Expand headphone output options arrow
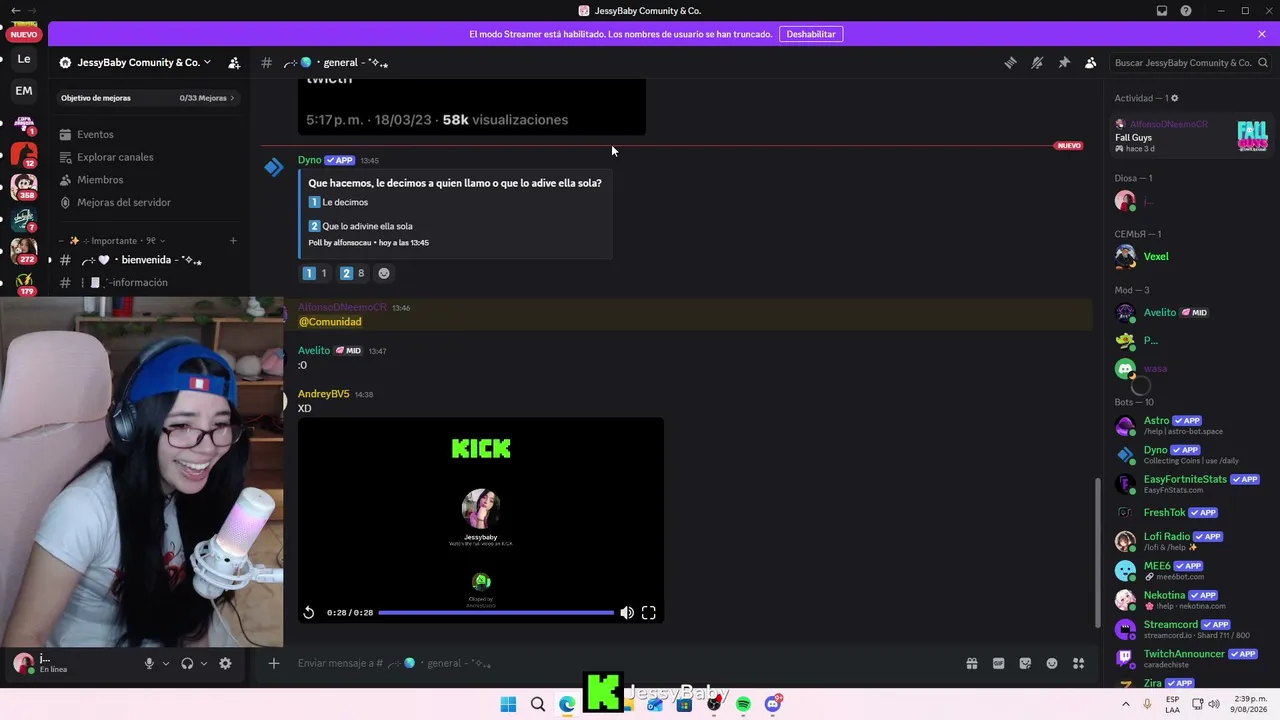The width and height of the screenshot is (1280, 720). tap(204, 663)
